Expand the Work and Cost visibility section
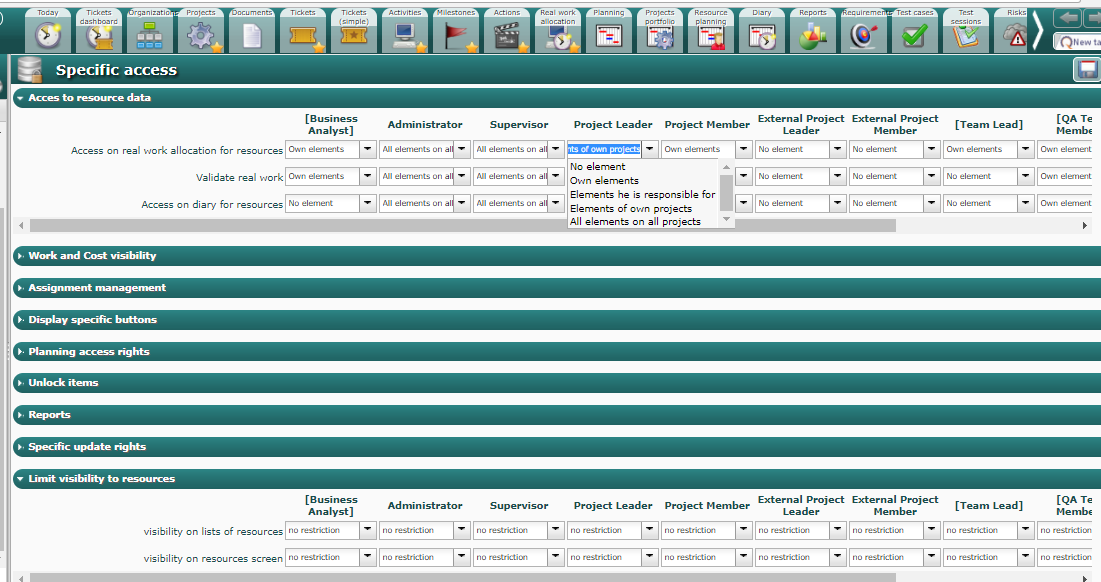 point(92,256)
